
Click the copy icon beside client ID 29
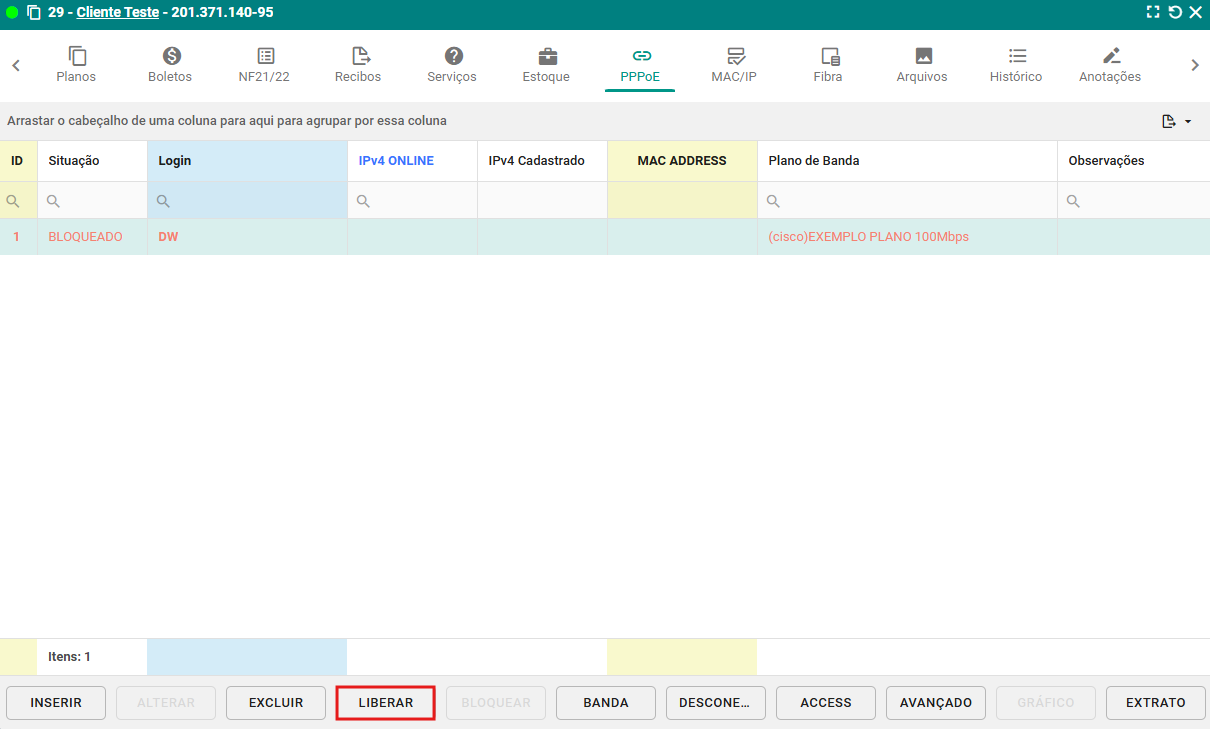(34, 13)
